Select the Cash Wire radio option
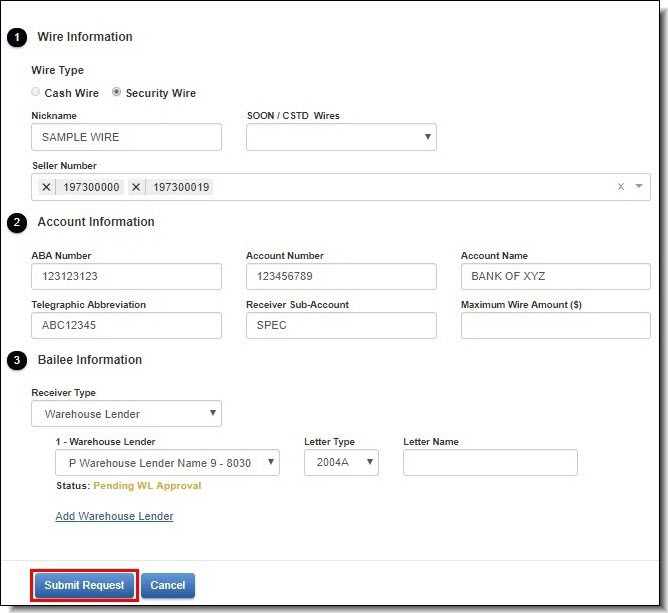Viewport: 668px width, 613px height. 36,92
